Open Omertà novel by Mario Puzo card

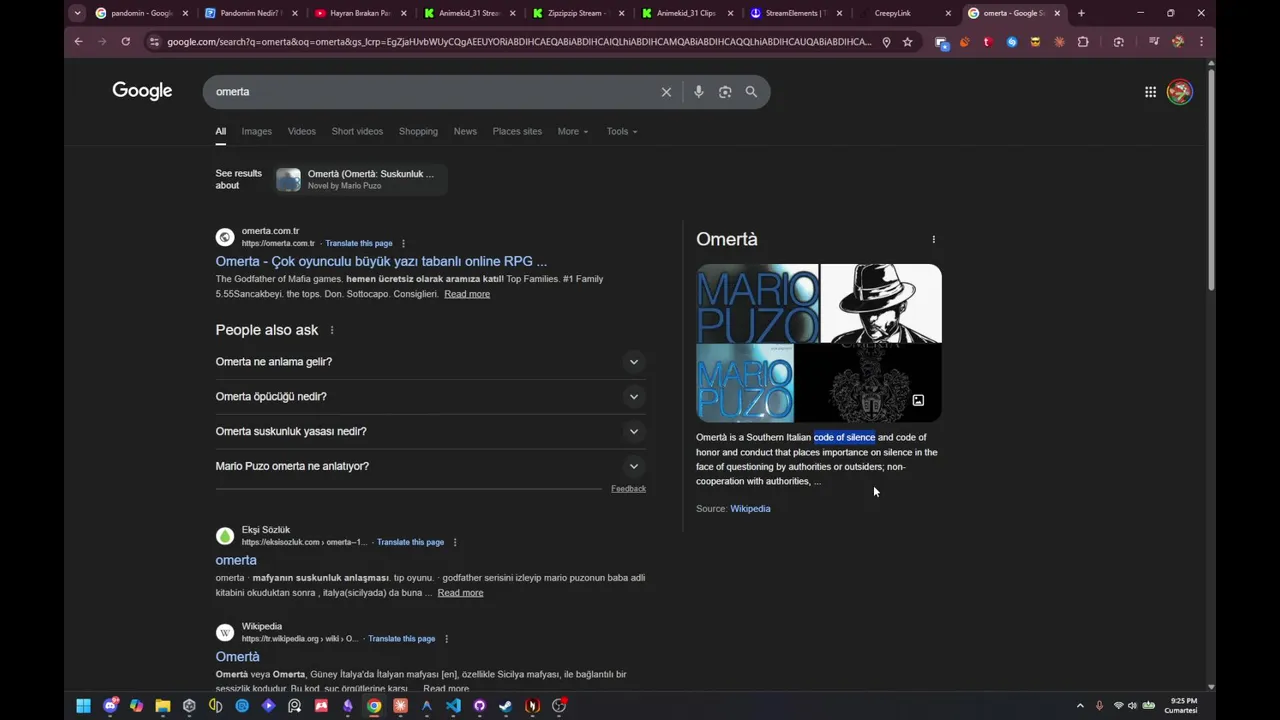(361, 179)
